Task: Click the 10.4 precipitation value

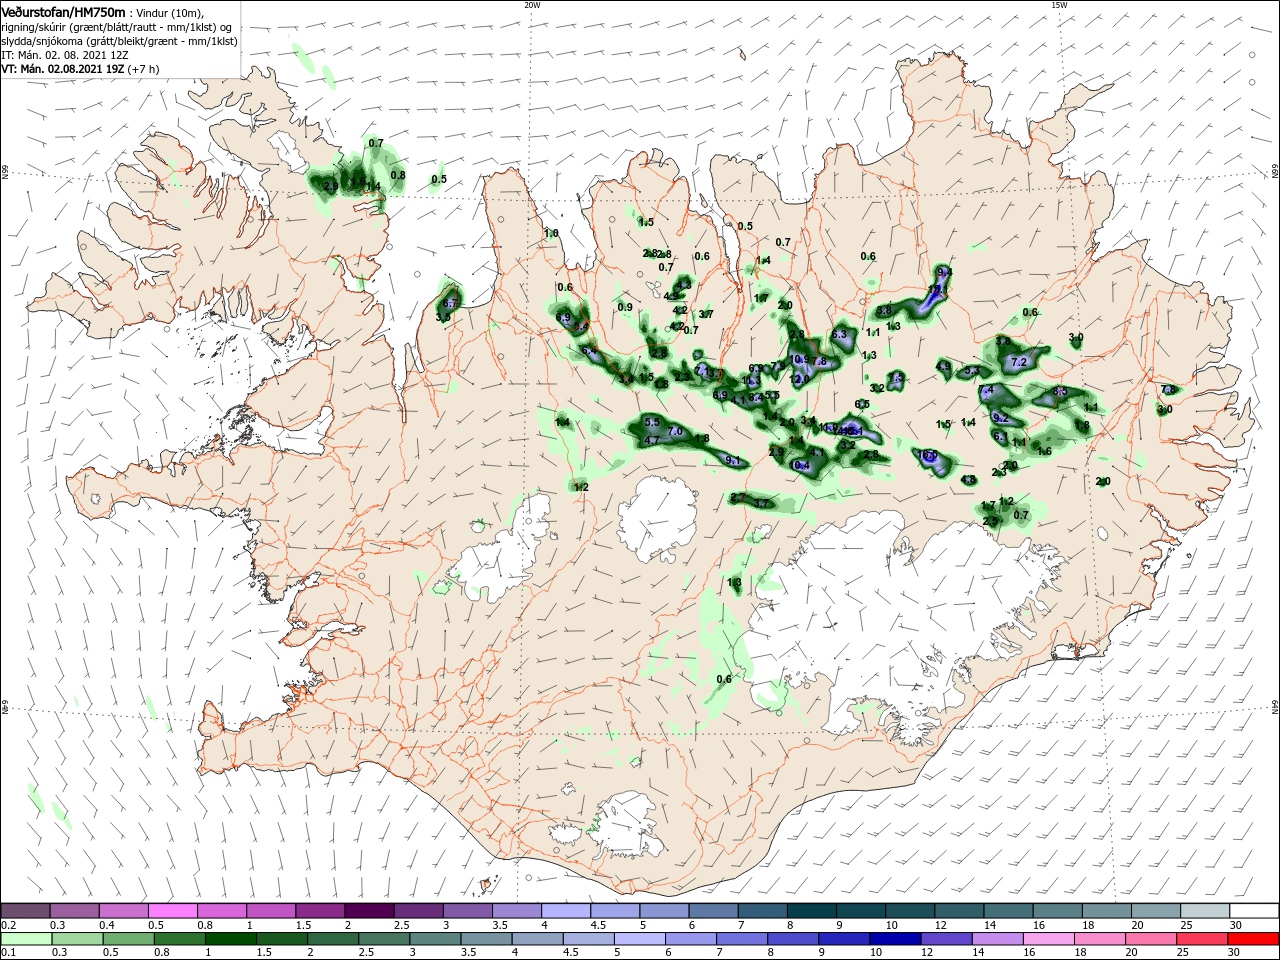Action: tap(800, 466)
